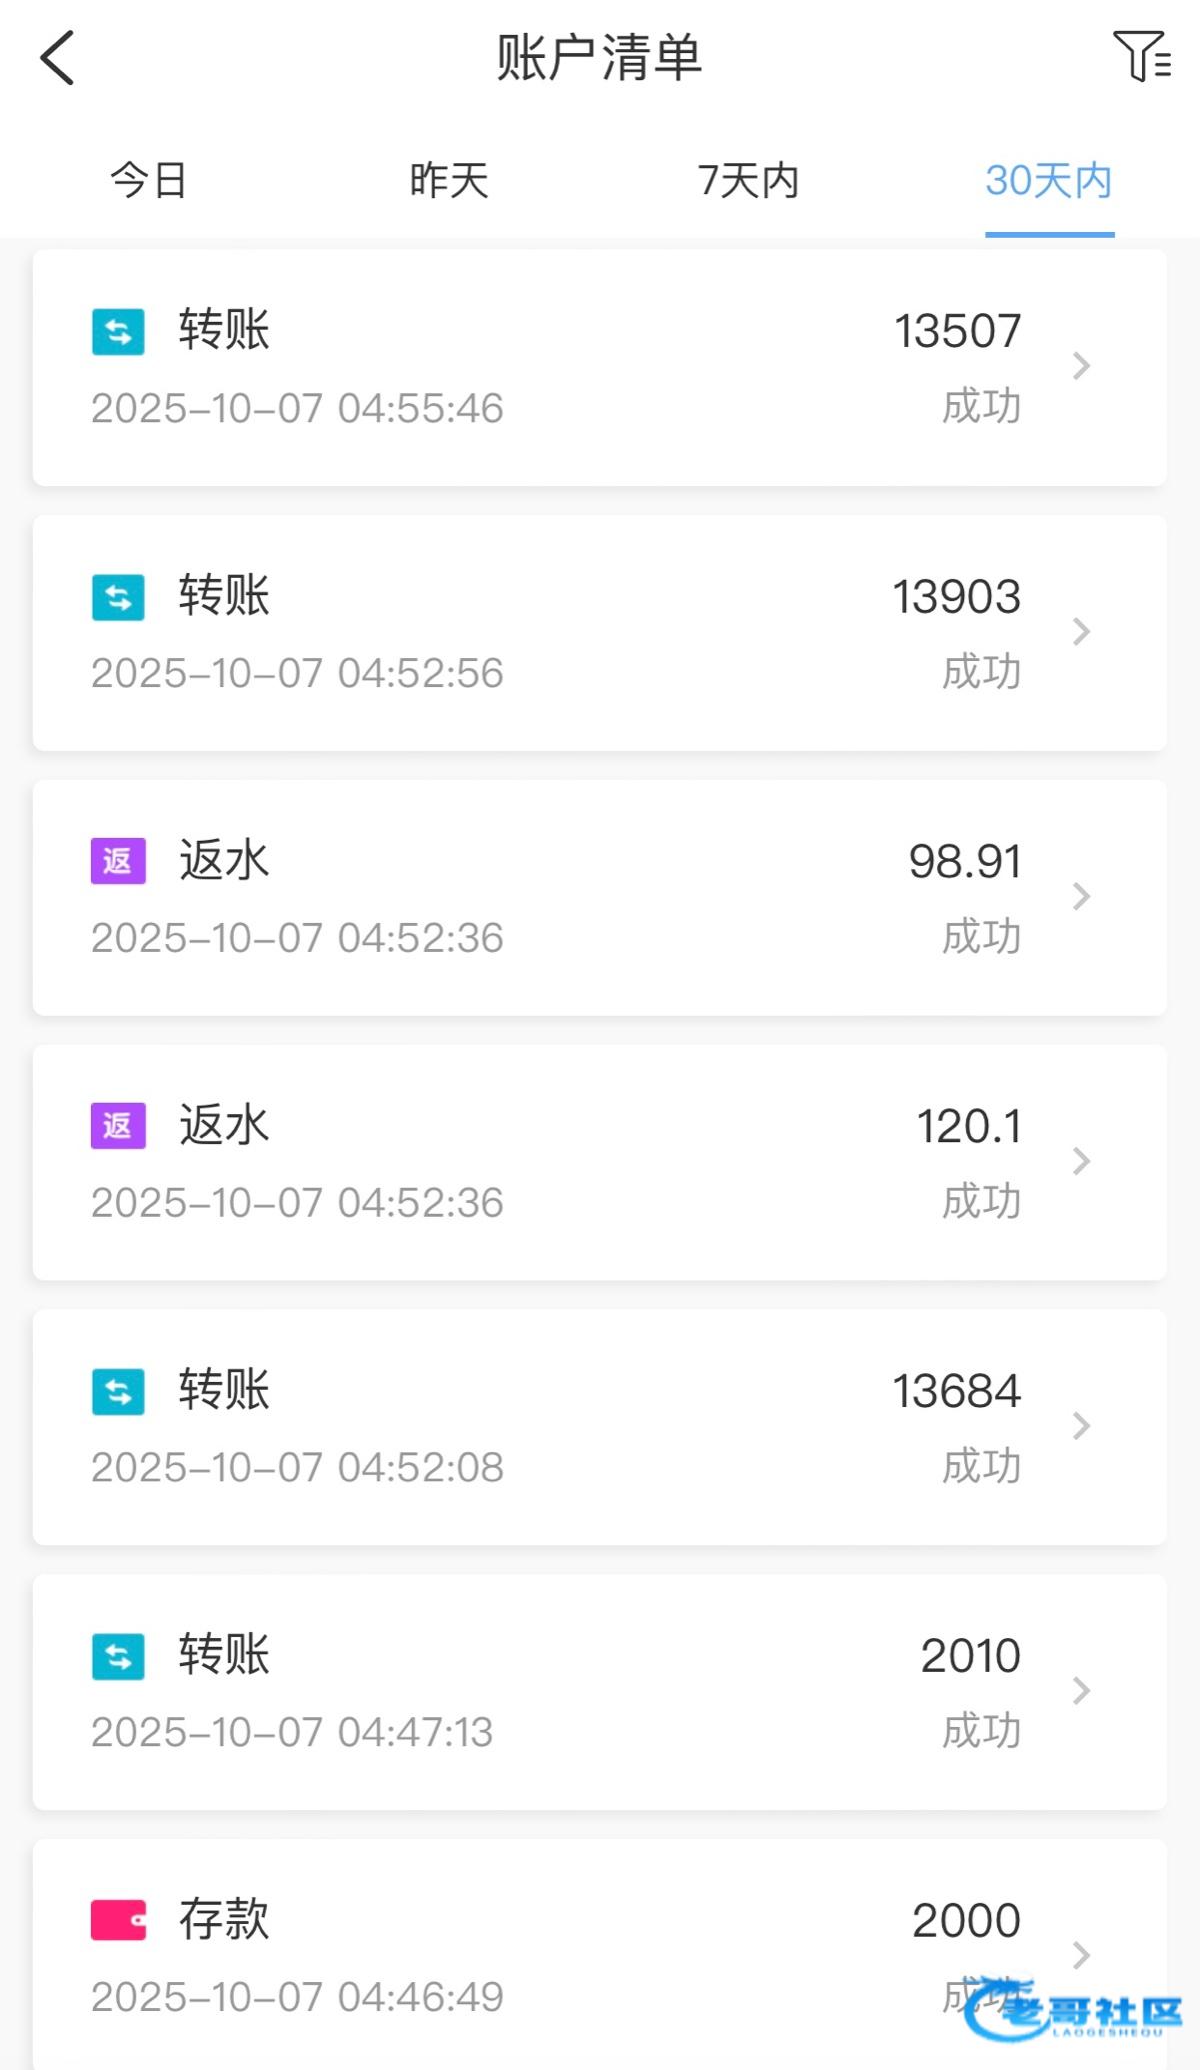Tap transfer icon for the 13684 entry
This screenshot has height=2070, width=1200.
pos(118,1391)
